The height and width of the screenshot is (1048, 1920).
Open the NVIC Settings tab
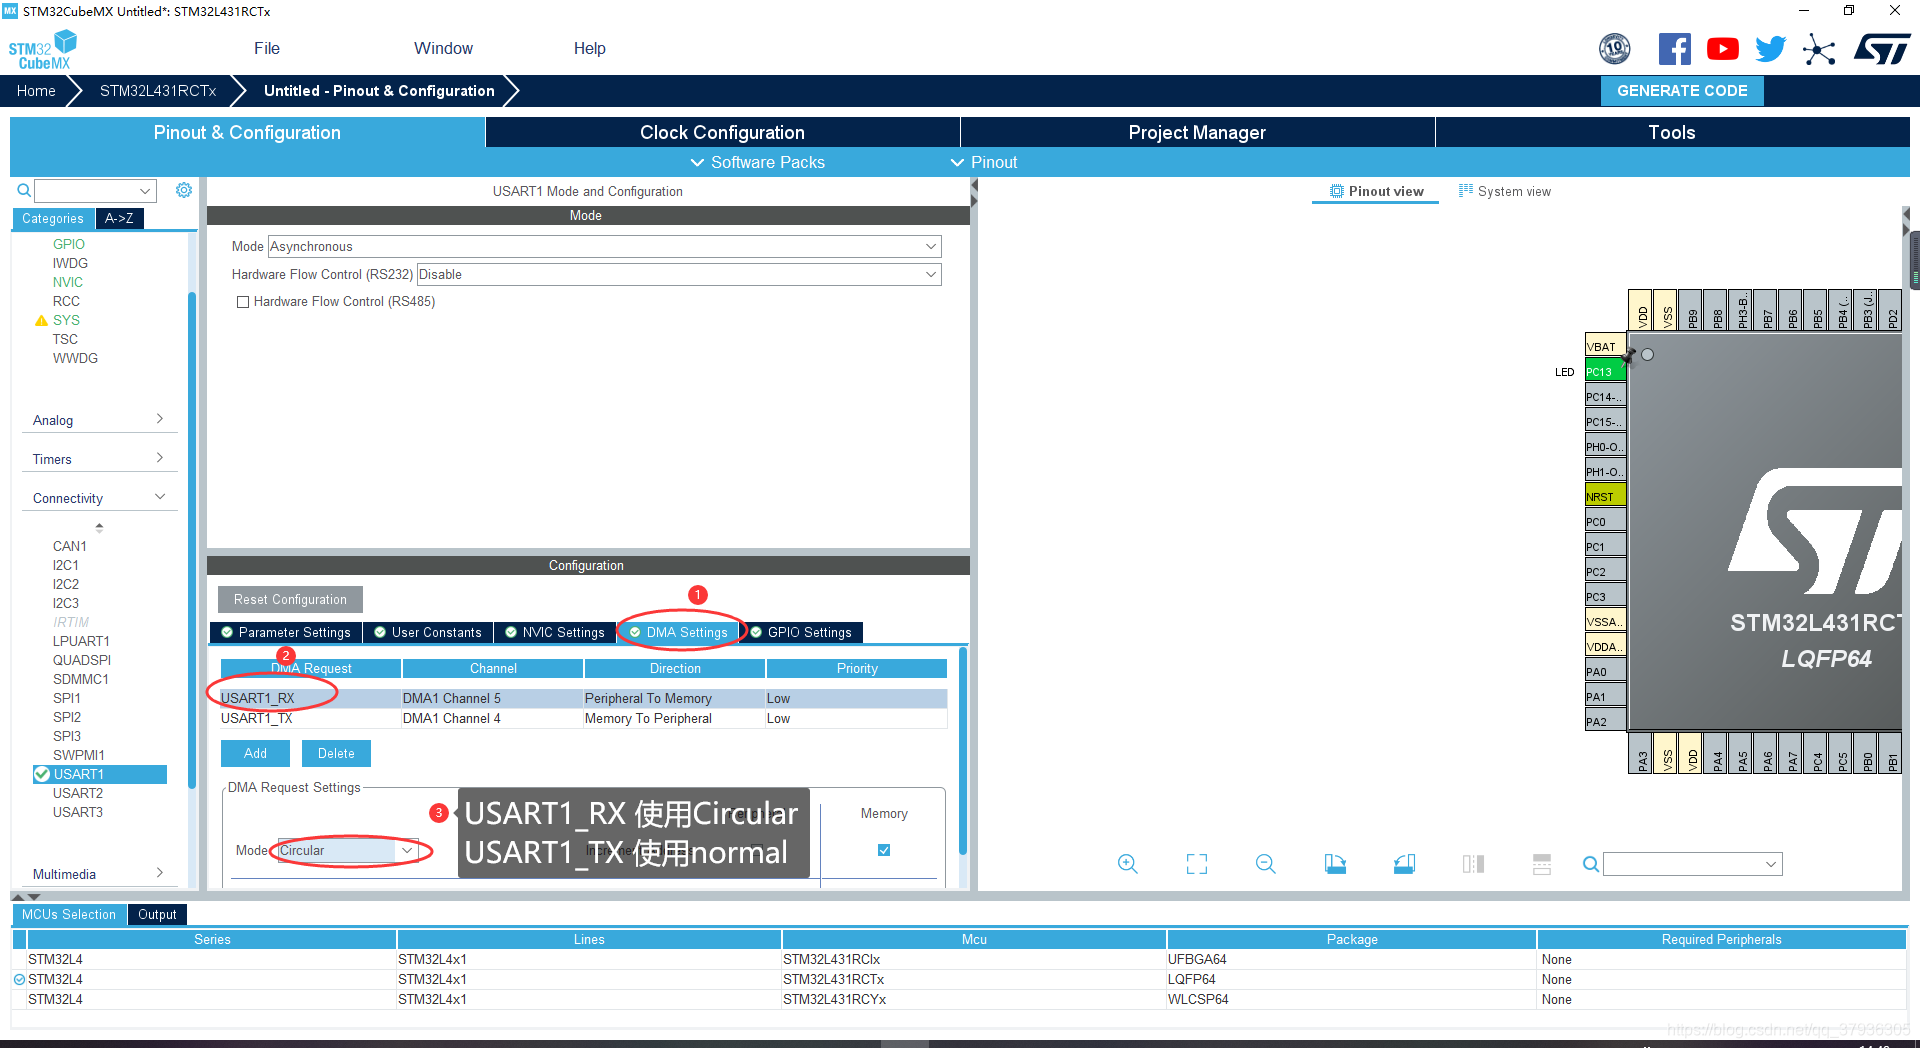click(555, 632)
